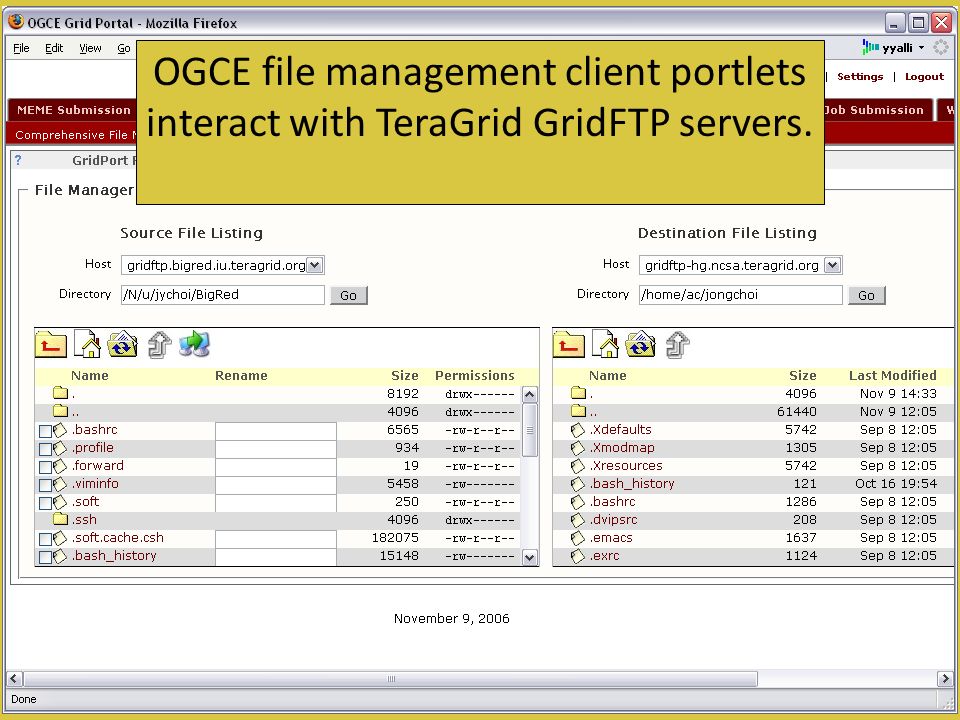
Task: Click the destination pane refresh folder icon
Action: tap(640, 344)
